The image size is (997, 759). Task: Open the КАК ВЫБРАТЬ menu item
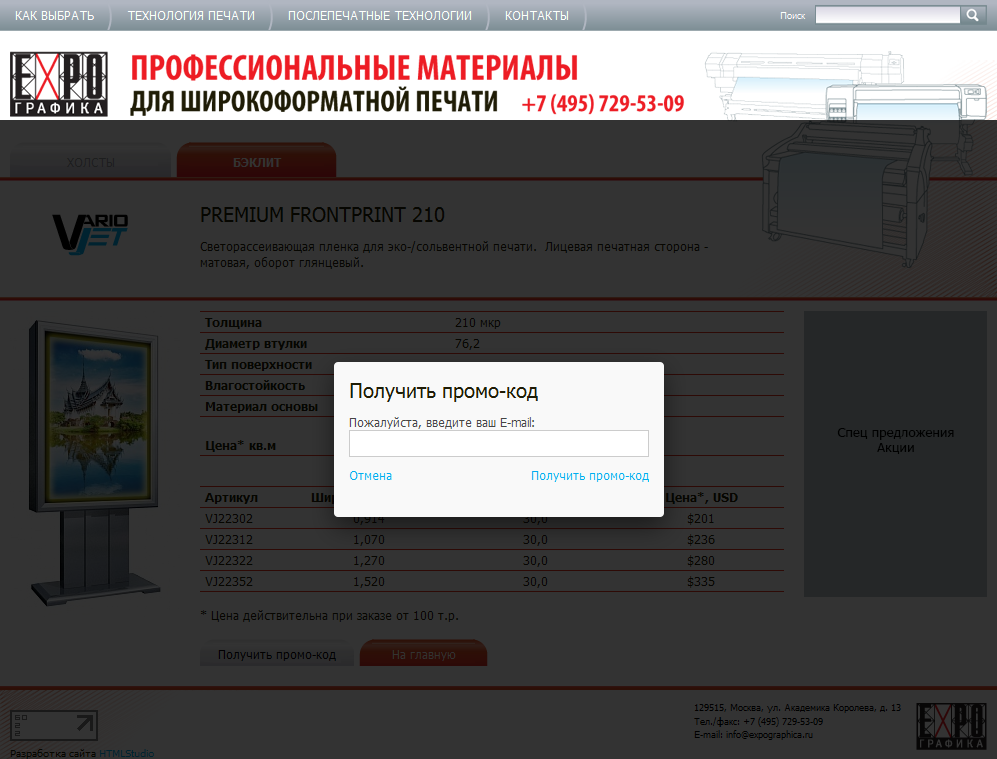click(x=55, y=15)
